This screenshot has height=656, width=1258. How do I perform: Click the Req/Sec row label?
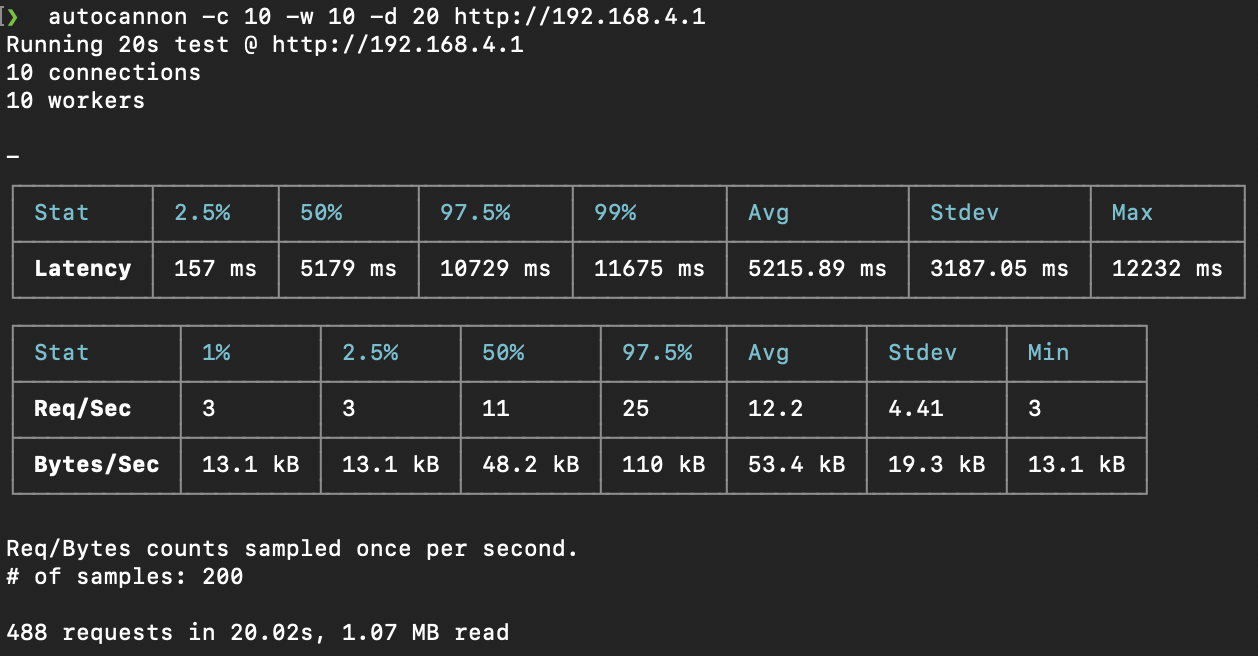[82, 409]
